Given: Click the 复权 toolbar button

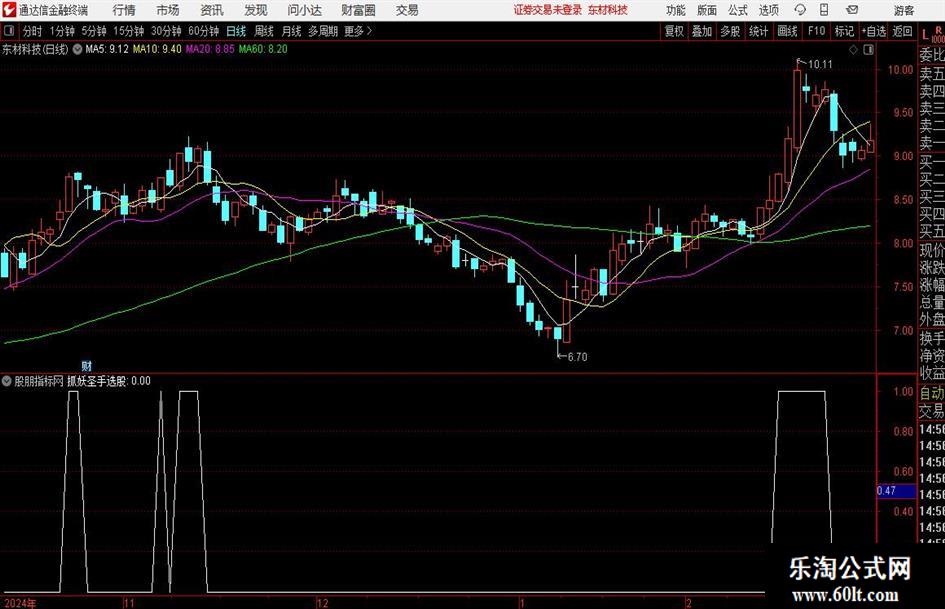Looking at the screenshot, I should click(x=674, y=31).
